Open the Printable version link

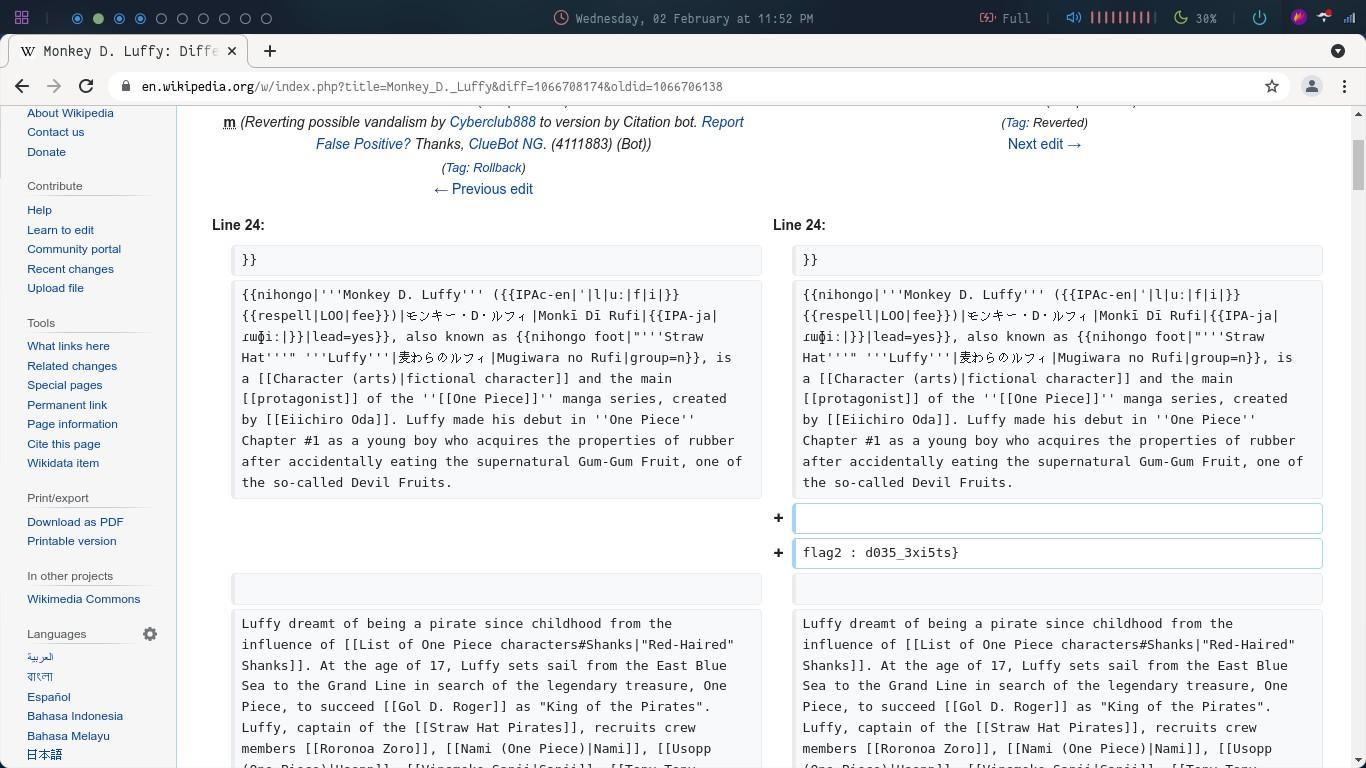(x=72, y=541)
